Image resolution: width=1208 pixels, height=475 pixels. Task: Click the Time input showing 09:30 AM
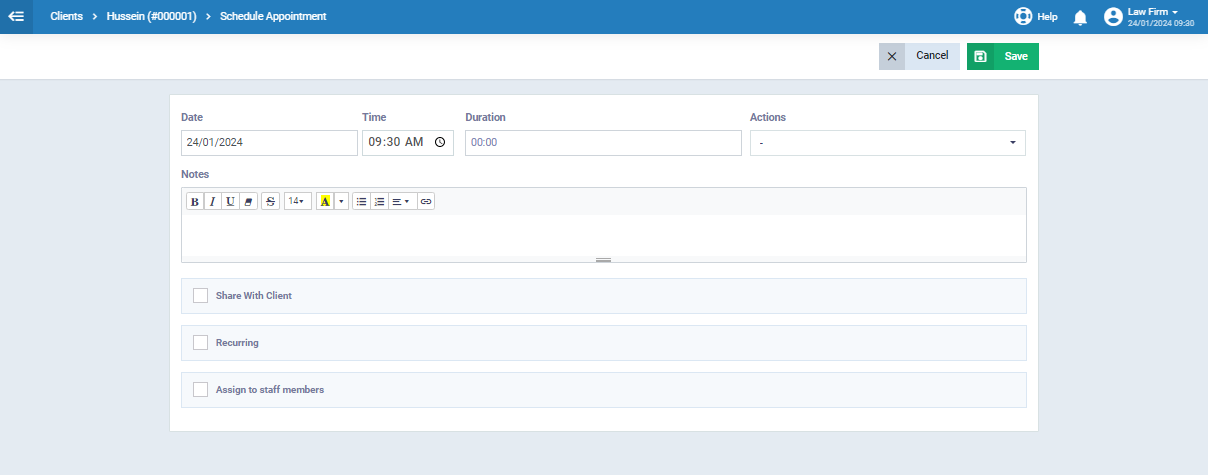tap(408, 143)
